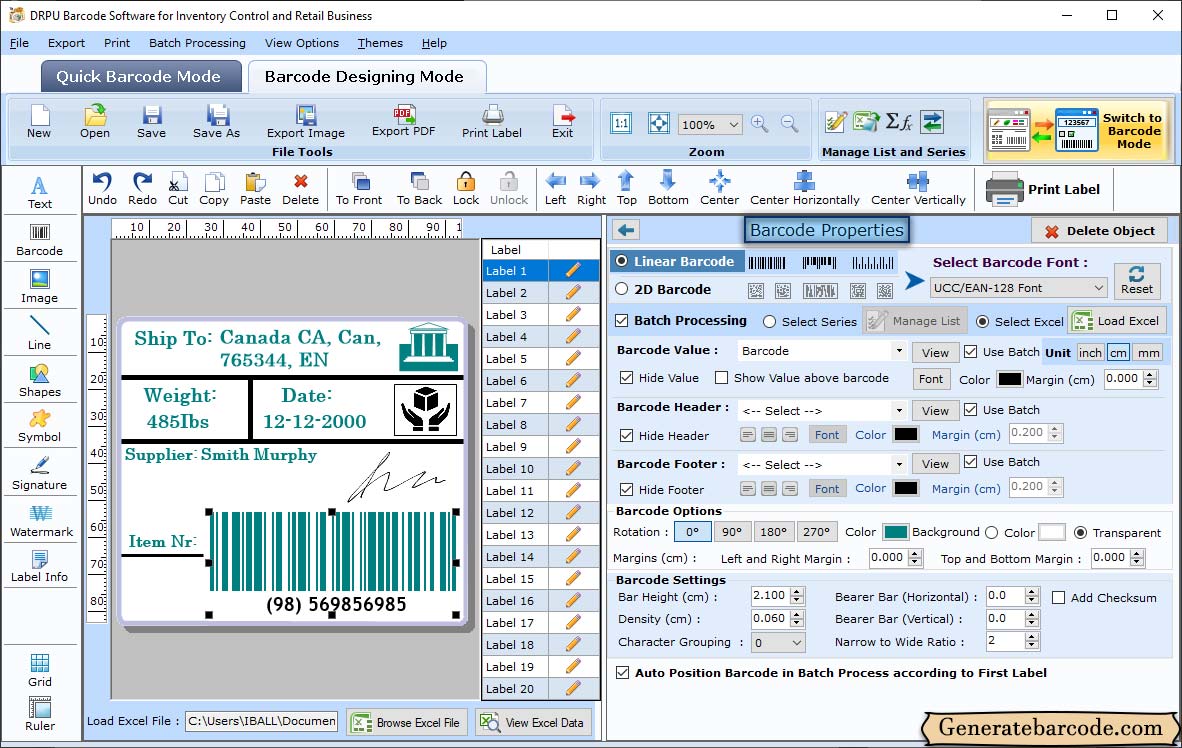This screenshot has height=748, width=1182.
Task: Click Reset barcode font button
Action: pyautogui.click(x=1136, y=280)
